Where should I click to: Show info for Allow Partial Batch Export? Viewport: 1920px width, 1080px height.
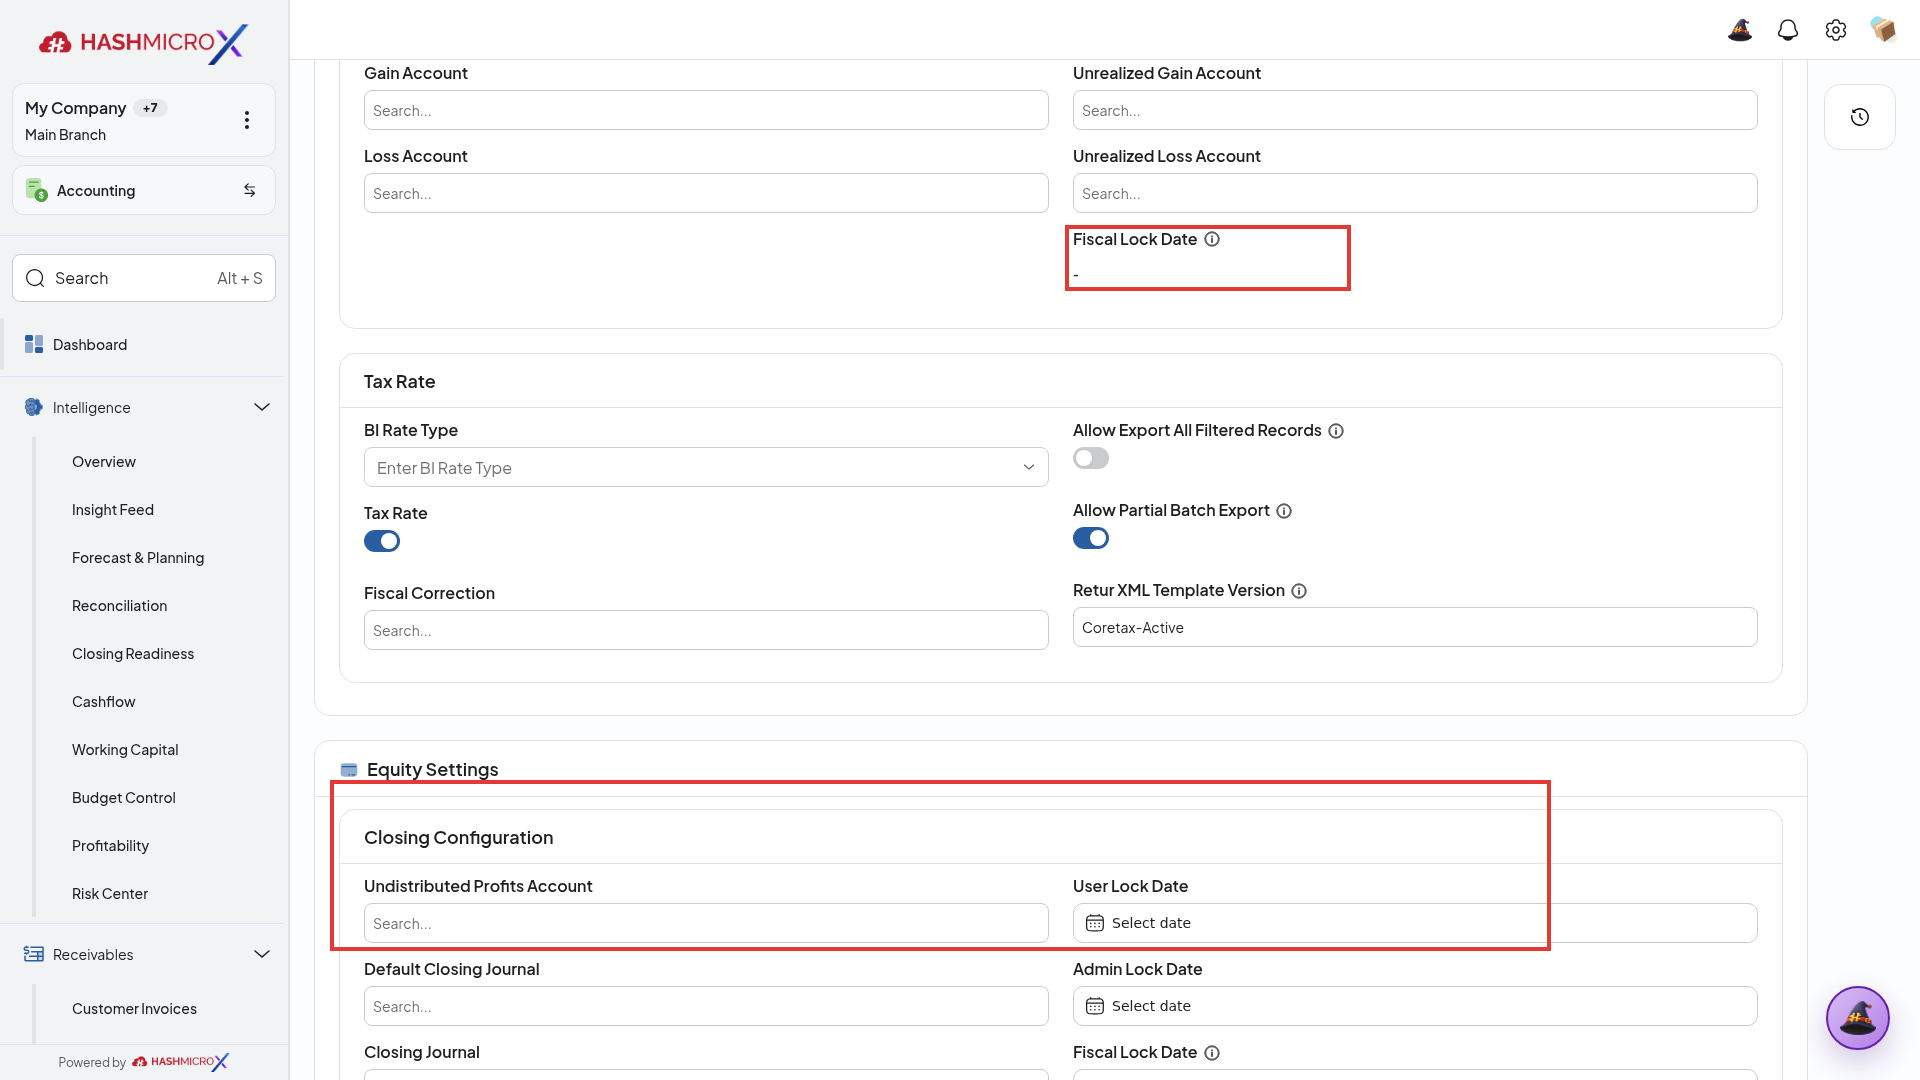(1285, 511)
